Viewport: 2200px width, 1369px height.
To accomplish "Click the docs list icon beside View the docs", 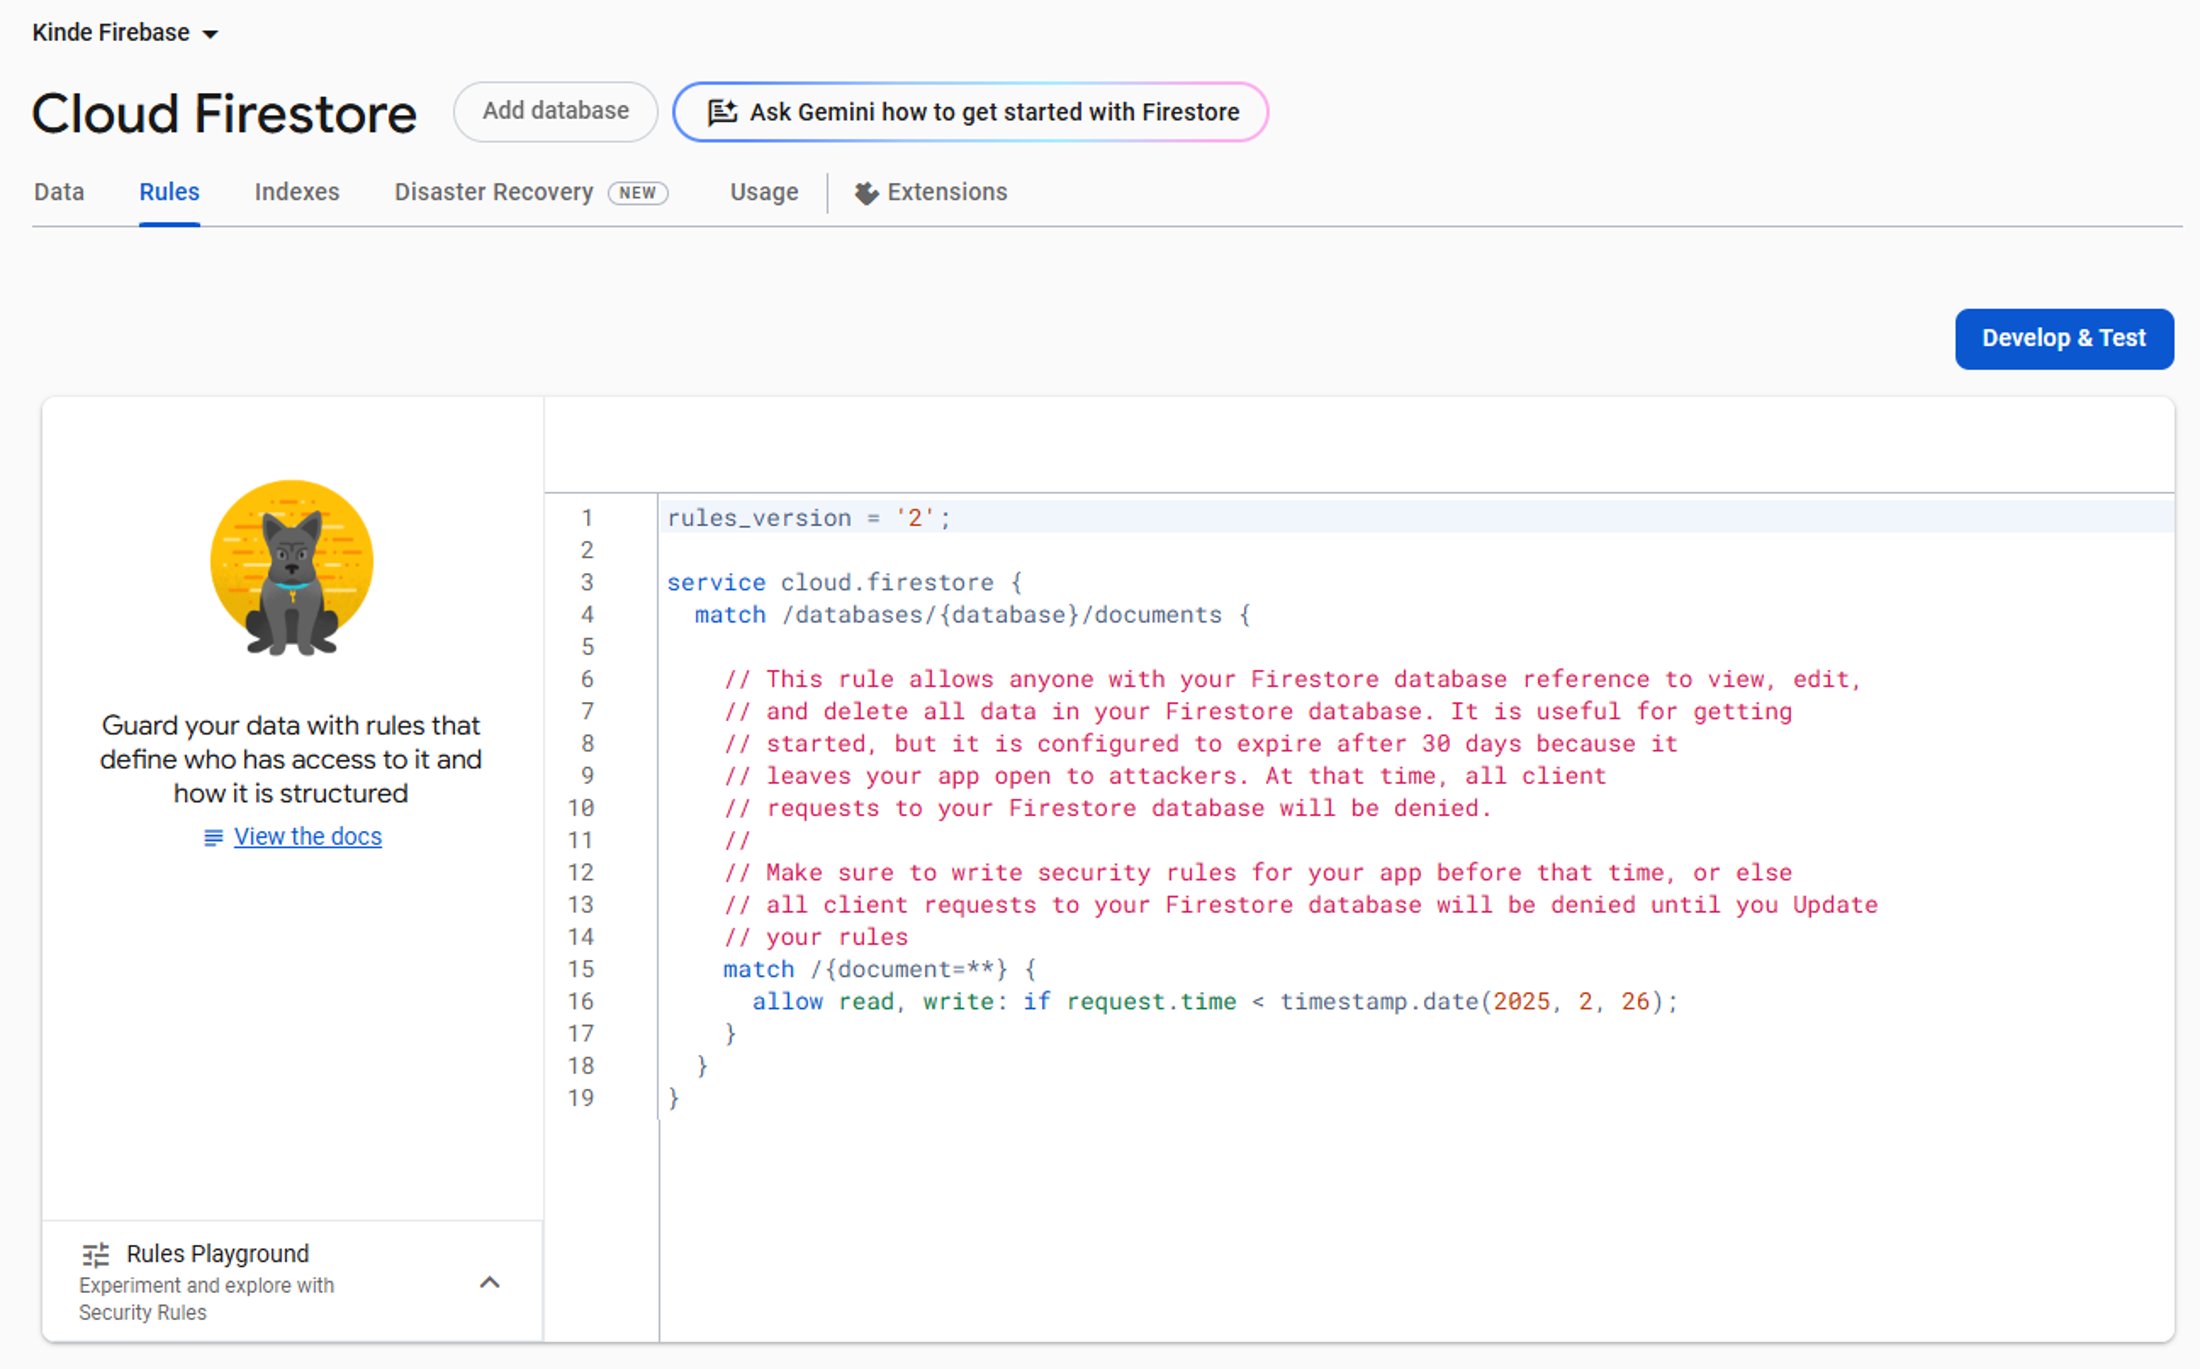I will pos(211,837).
